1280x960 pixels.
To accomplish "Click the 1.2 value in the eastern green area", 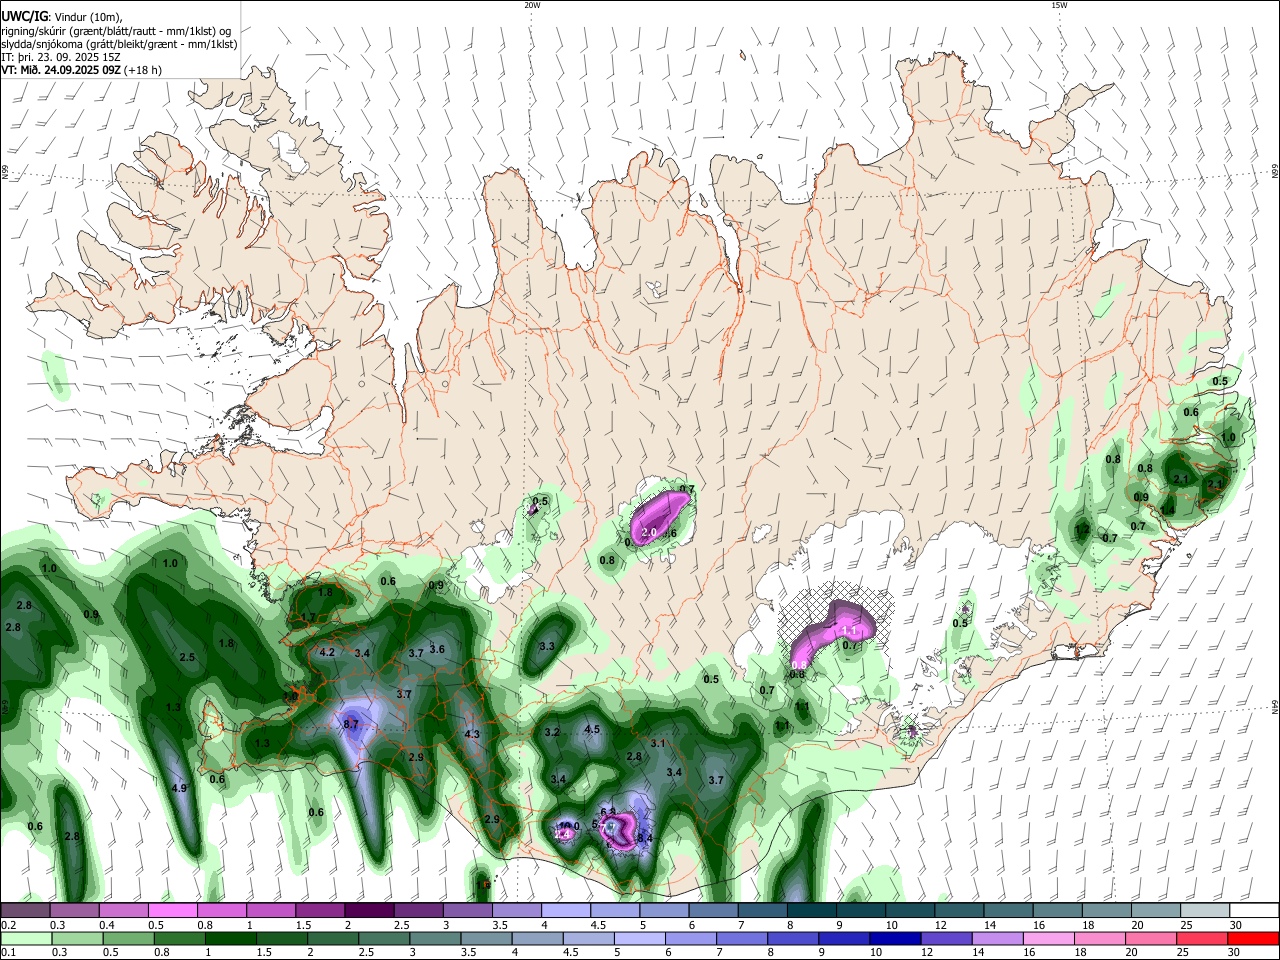I will [x=1082, y=528].
